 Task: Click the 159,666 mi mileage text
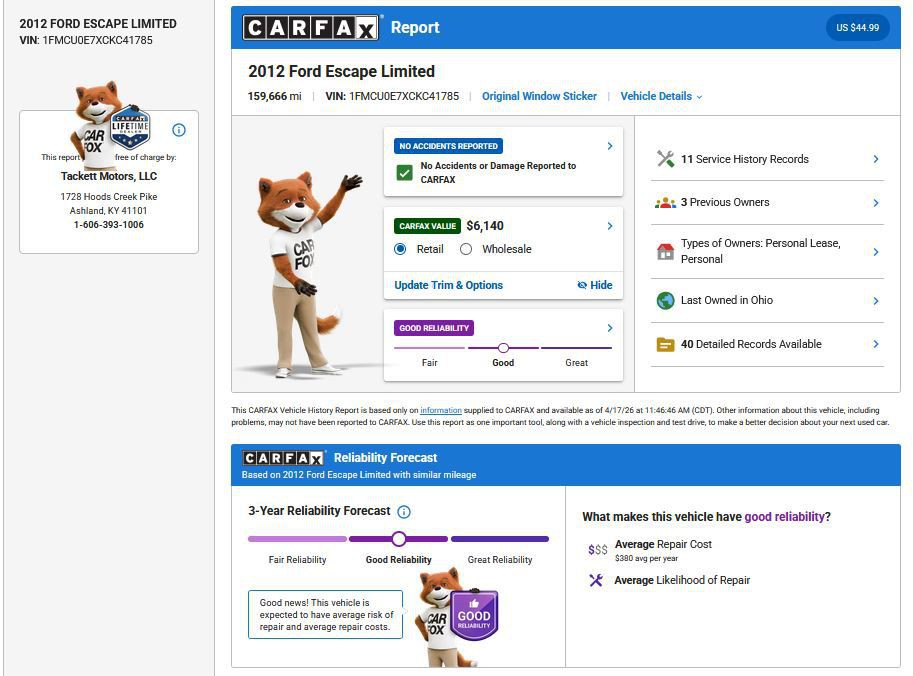point(275,96)
